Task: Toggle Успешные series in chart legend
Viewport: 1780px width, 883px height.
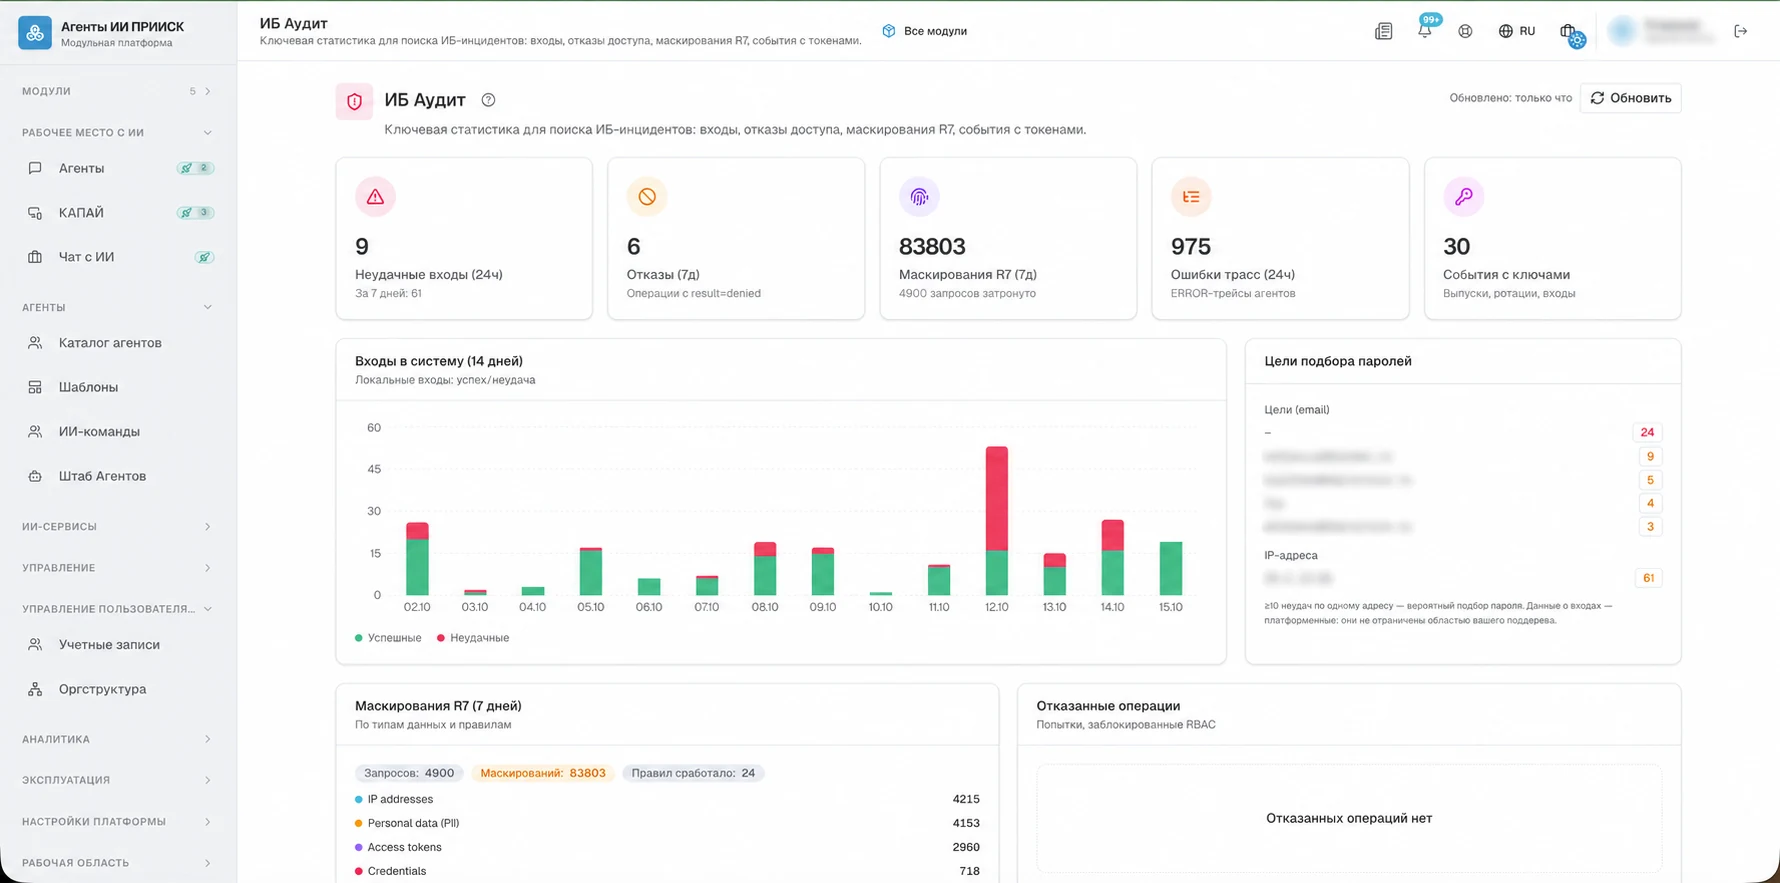Action: click(x=388, y=638)
